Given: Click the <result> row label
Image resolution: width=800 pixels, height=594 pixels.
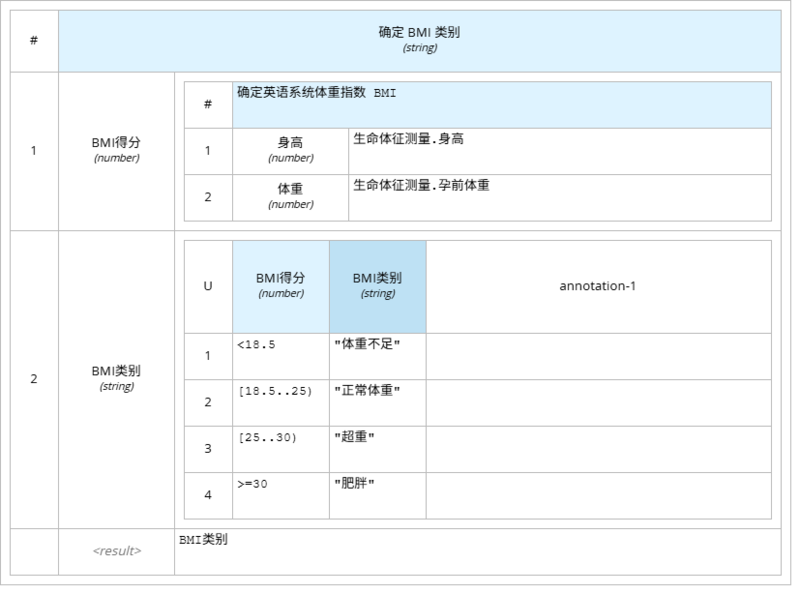Looking at the screenshot, I should (116, 551).
